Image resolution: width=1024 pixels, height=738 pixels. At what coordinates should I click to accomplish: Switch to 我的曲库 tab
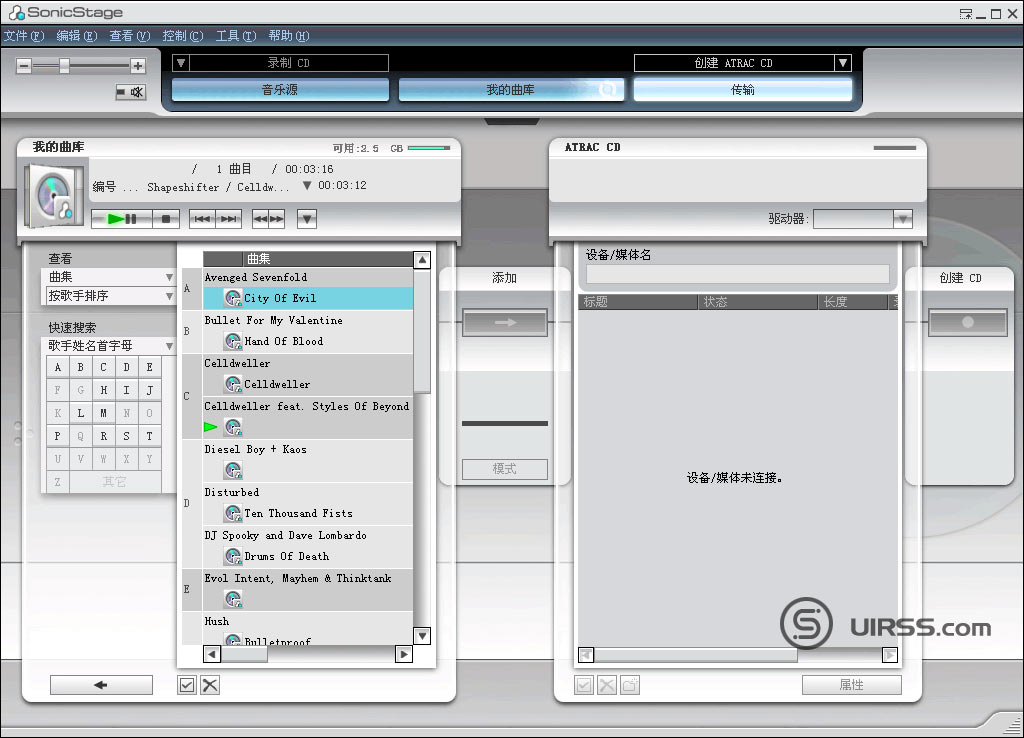pyautogui.click(x=511, y=89)
